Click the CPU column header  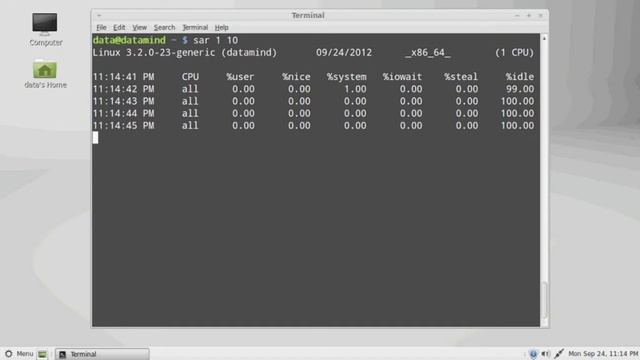[x=191, y=77]
